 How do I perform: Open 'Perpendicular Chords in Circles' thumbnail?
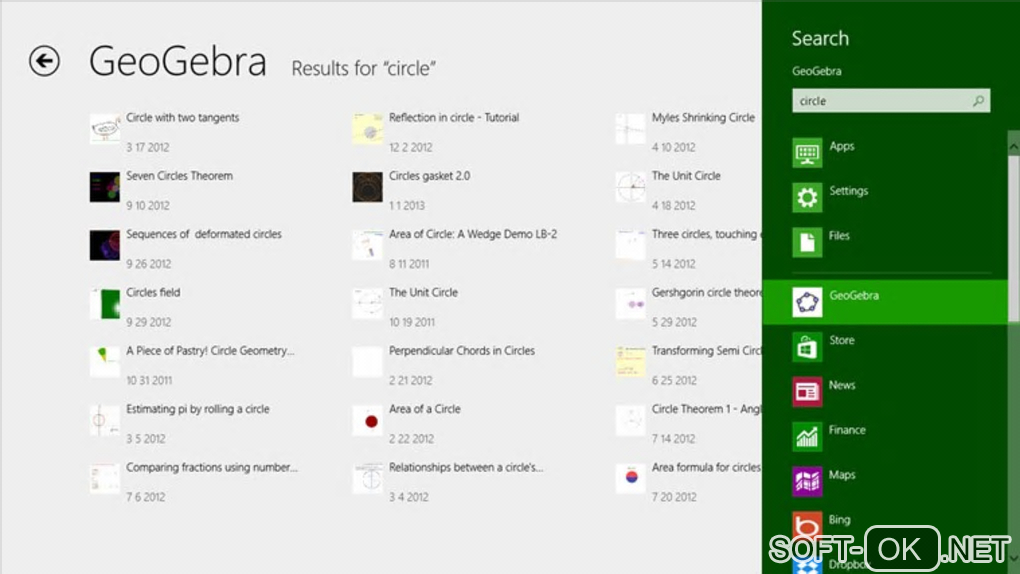[x=368, y=362]
